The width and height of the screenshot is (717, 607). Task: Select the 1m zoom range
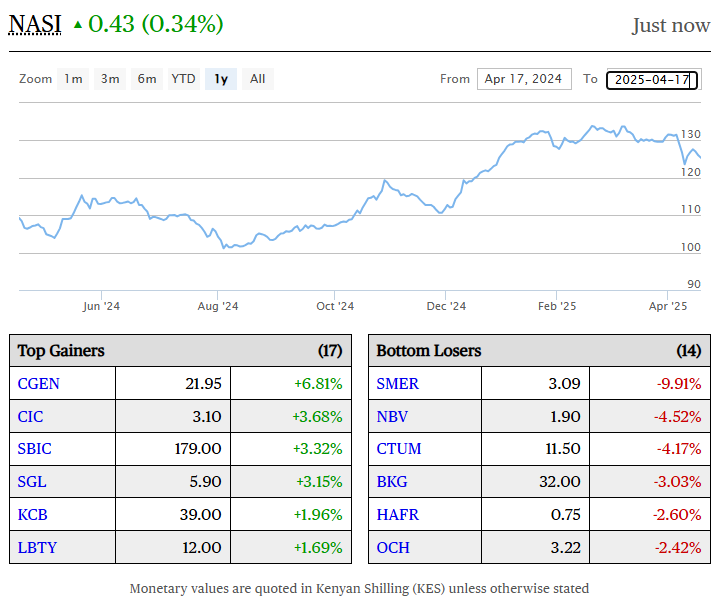73,79
